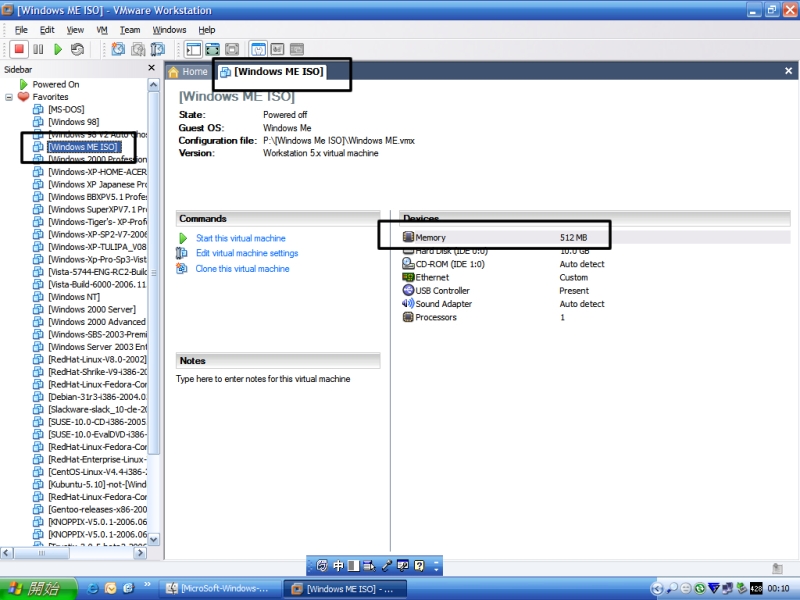Click the Take Snapshot toolbar icon
The width and height of the screenshot is (800, 600).
click(118, 49)
